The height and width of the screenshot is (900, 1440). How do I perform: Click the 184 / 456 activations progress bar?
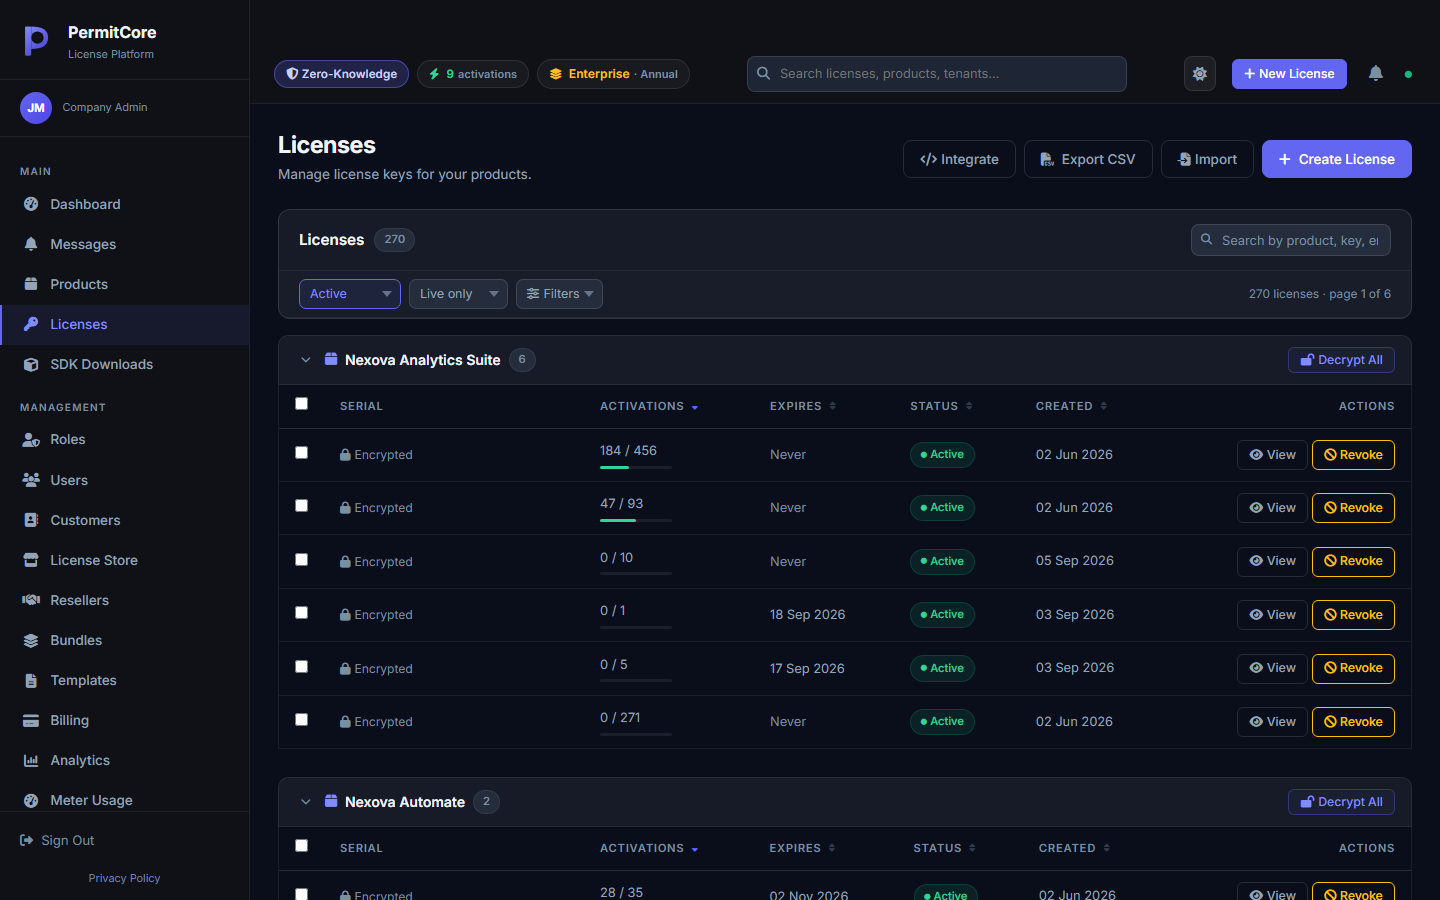click(636, 467)
